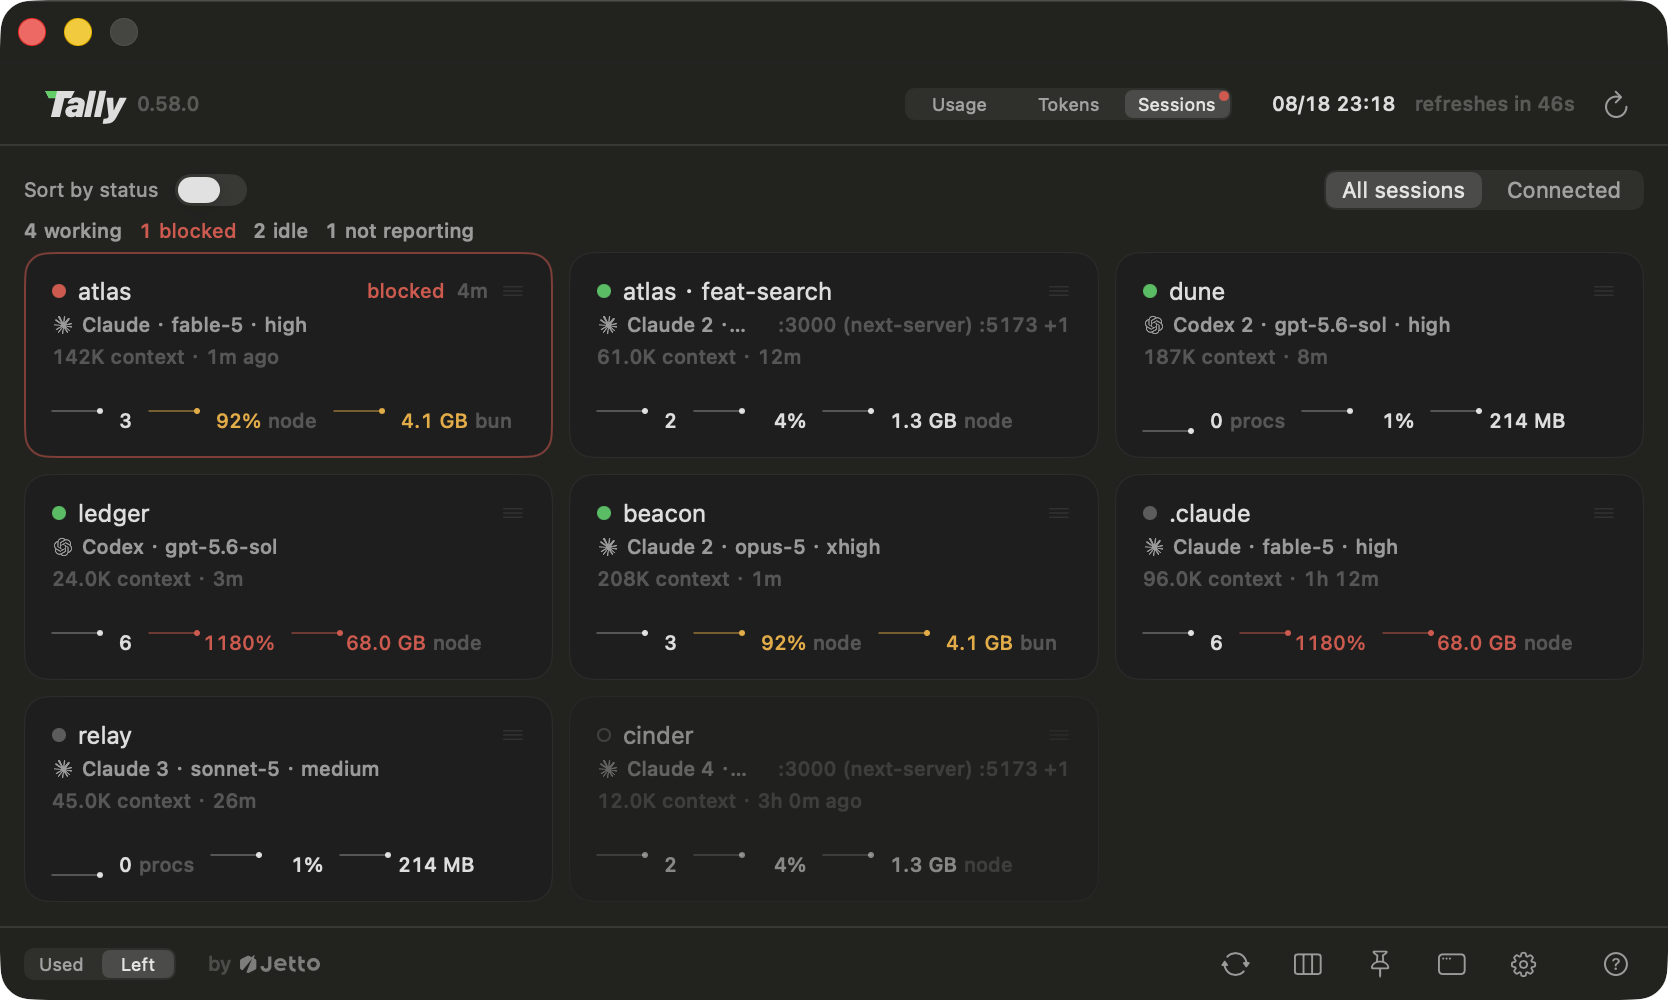The width and height of the screenshot is (1668, 1000).
Task: Click '68.0 GB node' on .claude card
Action: click(1504, 643)
